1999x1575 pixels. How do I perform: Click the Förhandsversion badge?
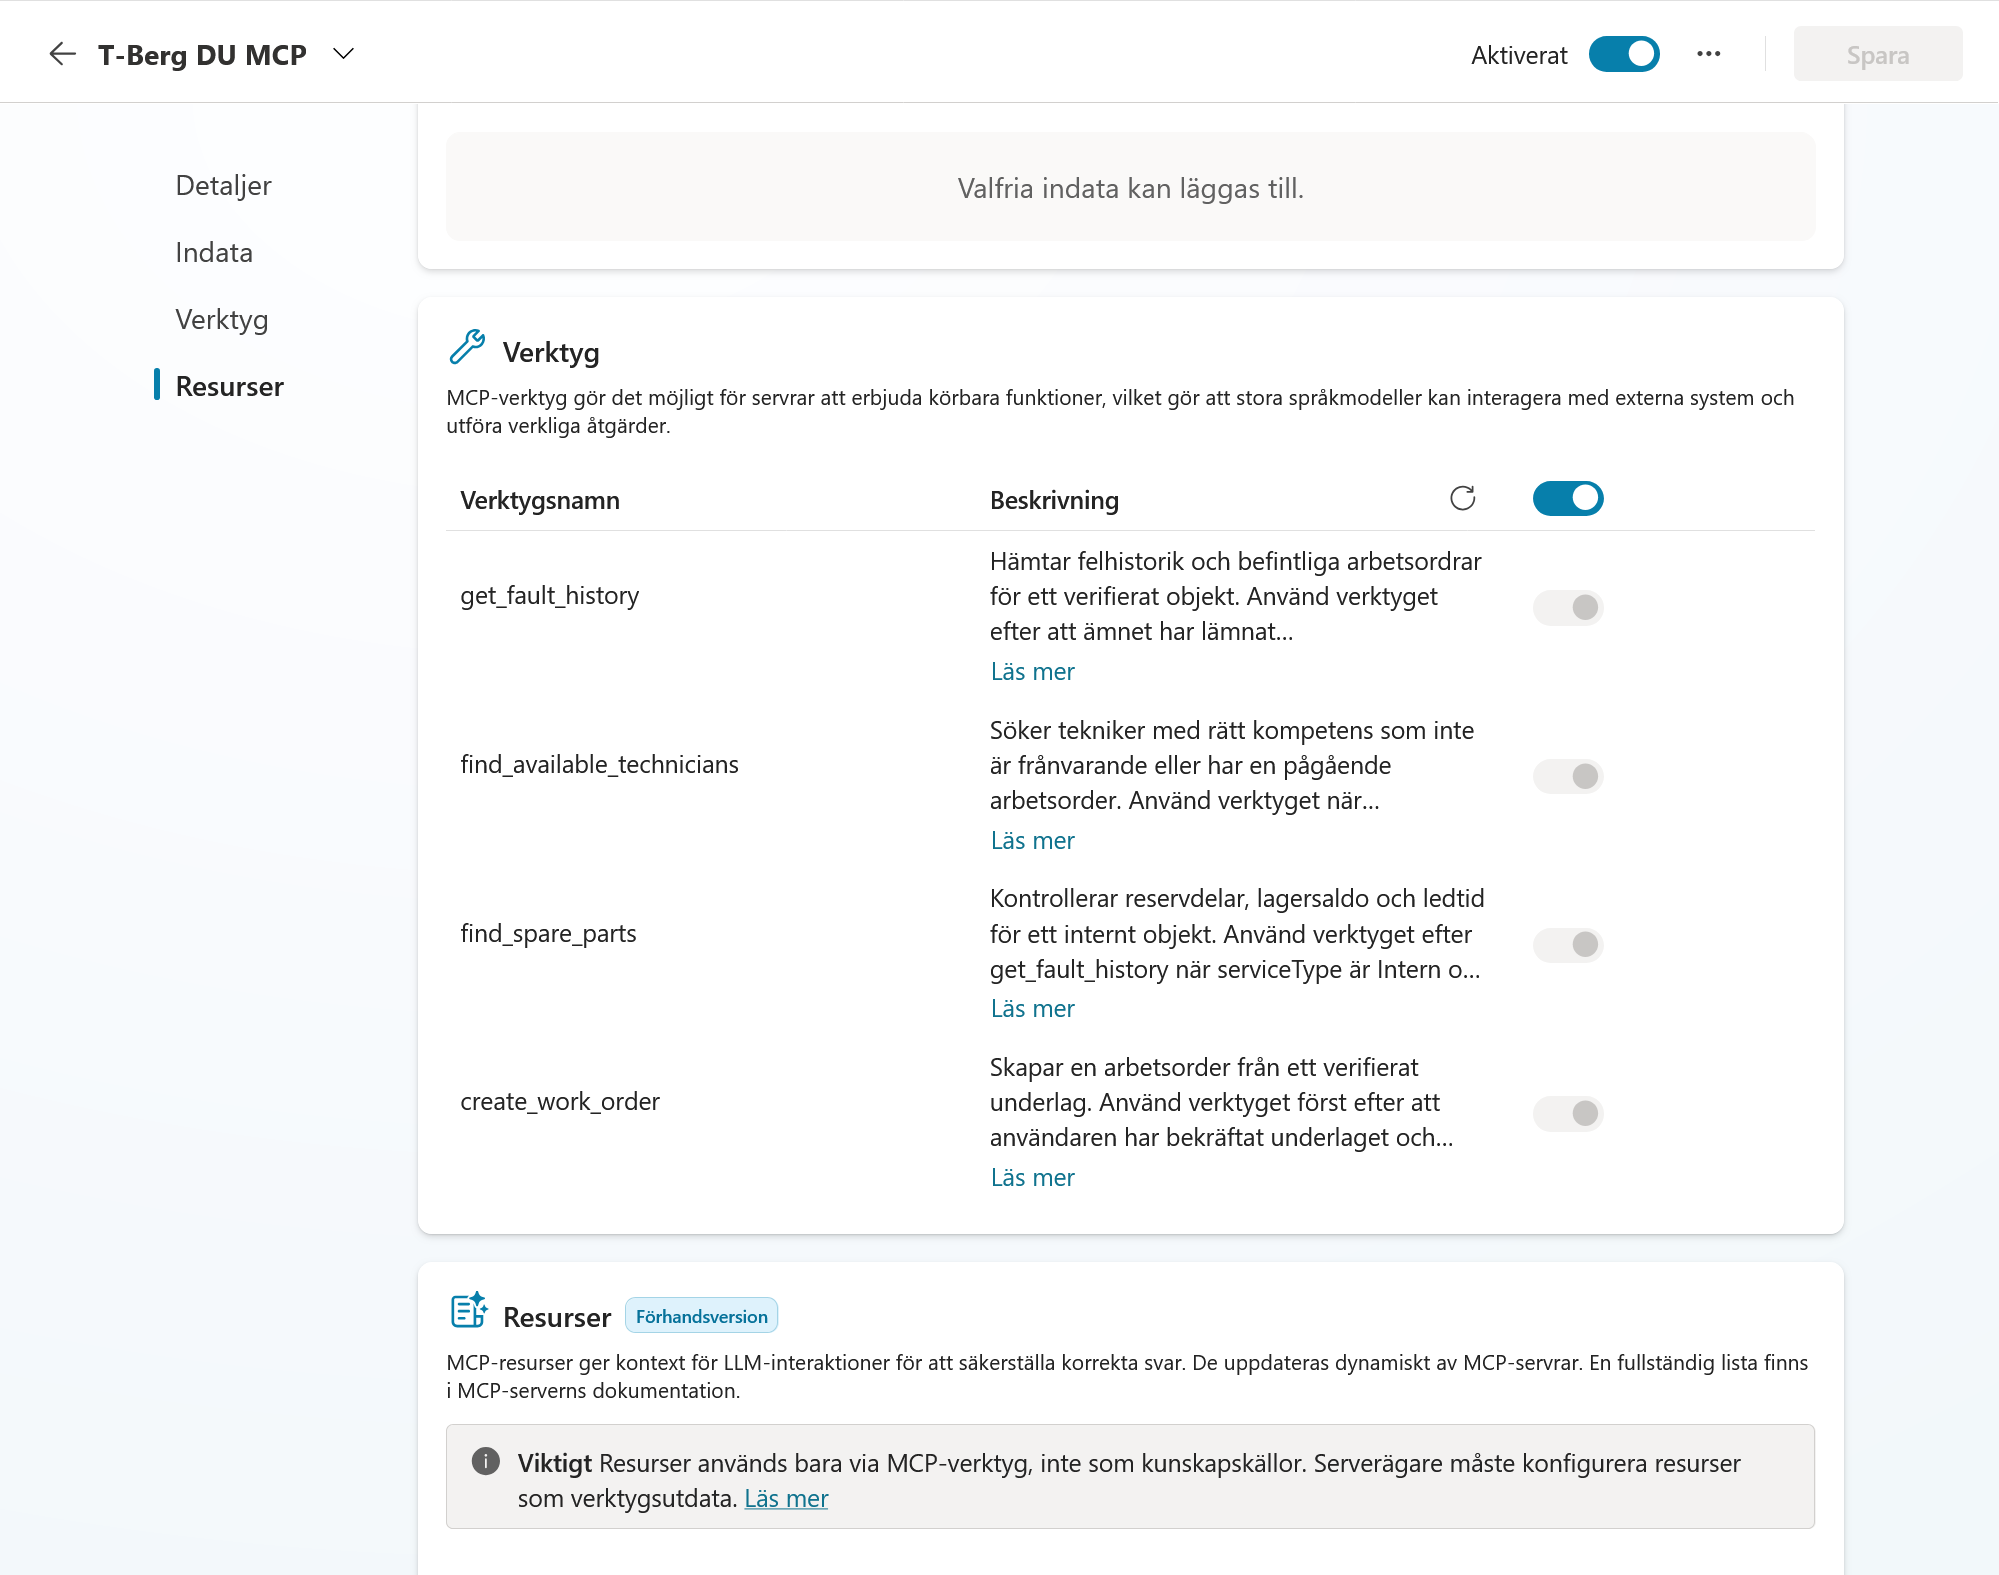[701, 1316]
